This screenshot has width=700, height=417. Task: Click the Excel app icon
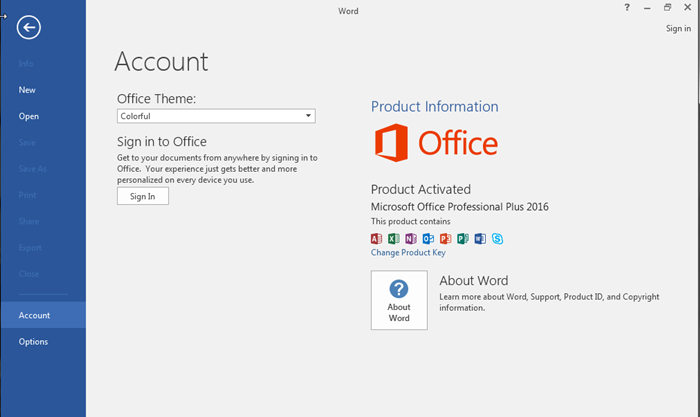click(394, 238)
